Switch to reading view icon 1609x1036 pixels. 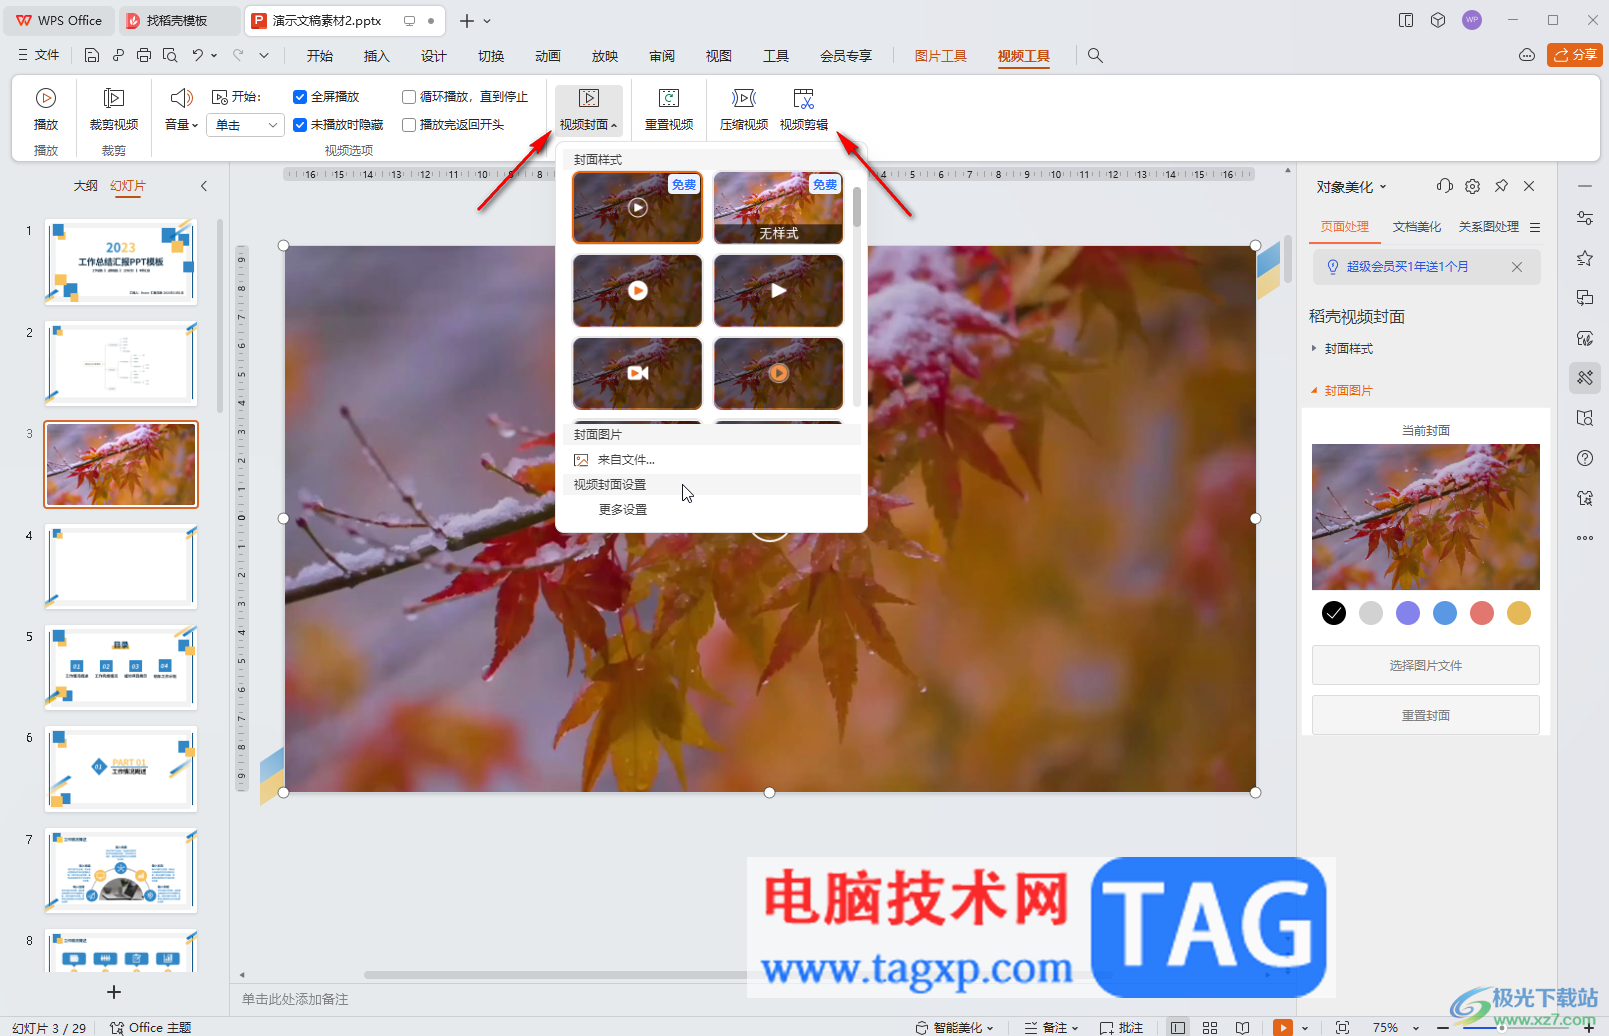pyautogui.click(x=1242, y=1027)
